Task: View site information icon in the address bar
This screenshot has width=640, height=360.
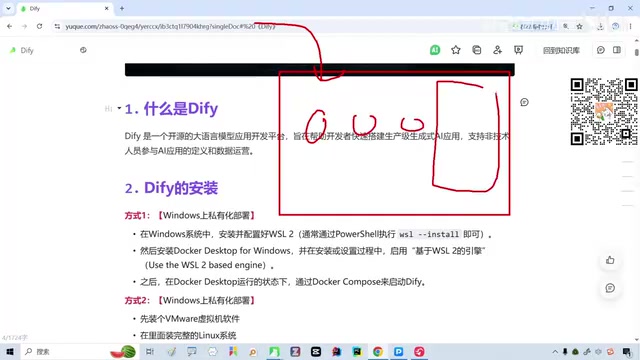Action: click(57, 26)
